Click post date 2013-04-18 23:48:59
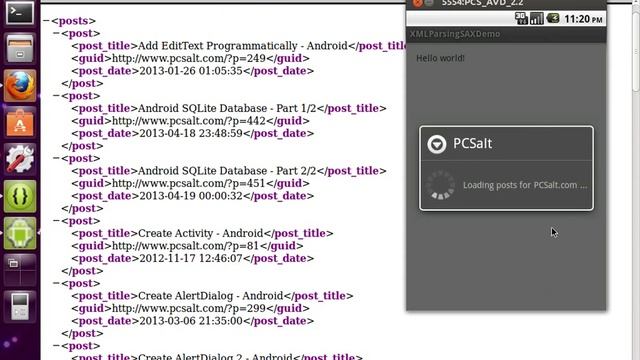640x360 pixels. (x=191, y=133)
